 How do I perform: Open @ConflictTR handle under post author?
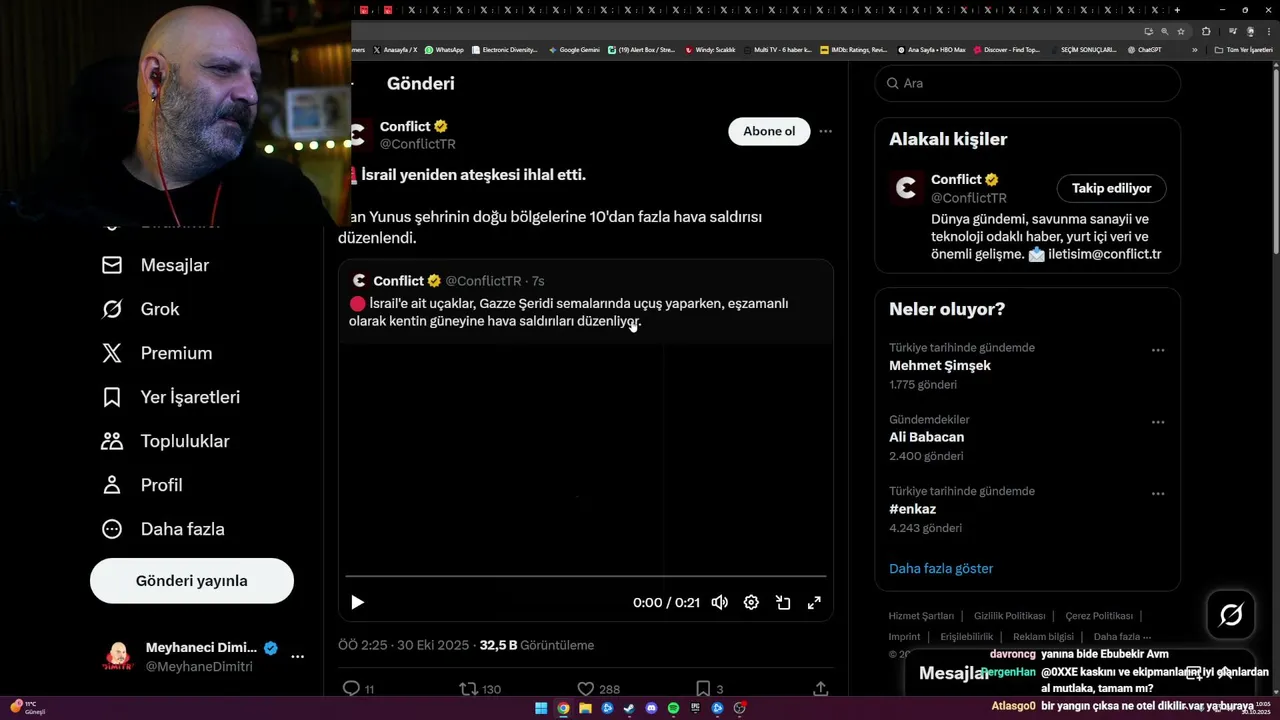418,144
